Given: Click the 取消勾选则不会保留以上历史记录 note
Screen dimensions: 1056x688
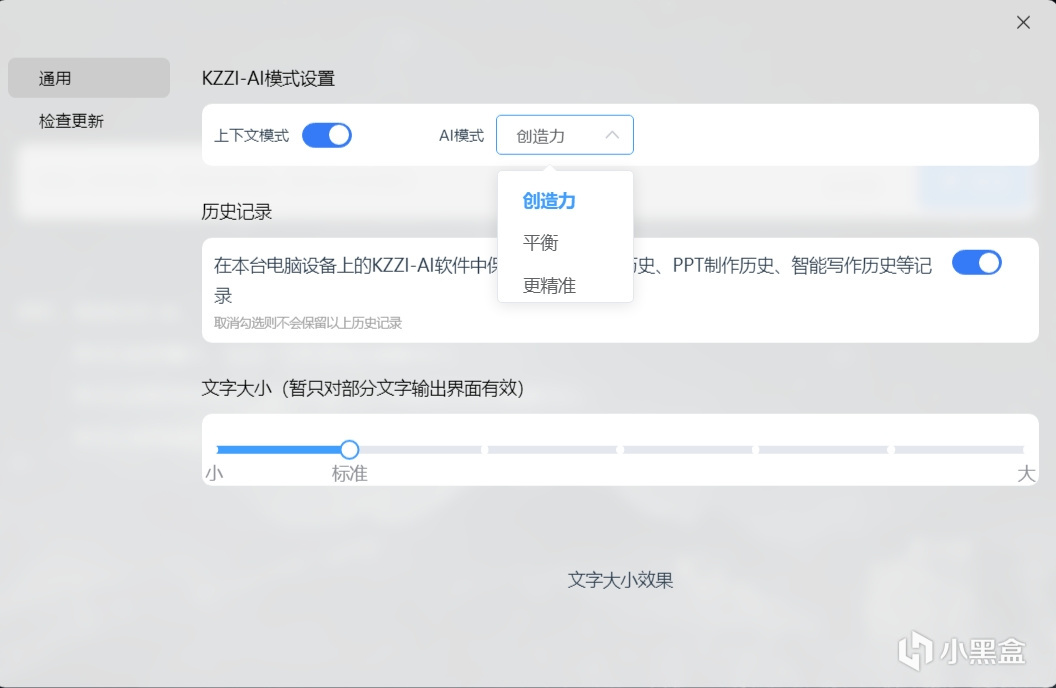Looking at the screenshot, I should coord(308,323).
